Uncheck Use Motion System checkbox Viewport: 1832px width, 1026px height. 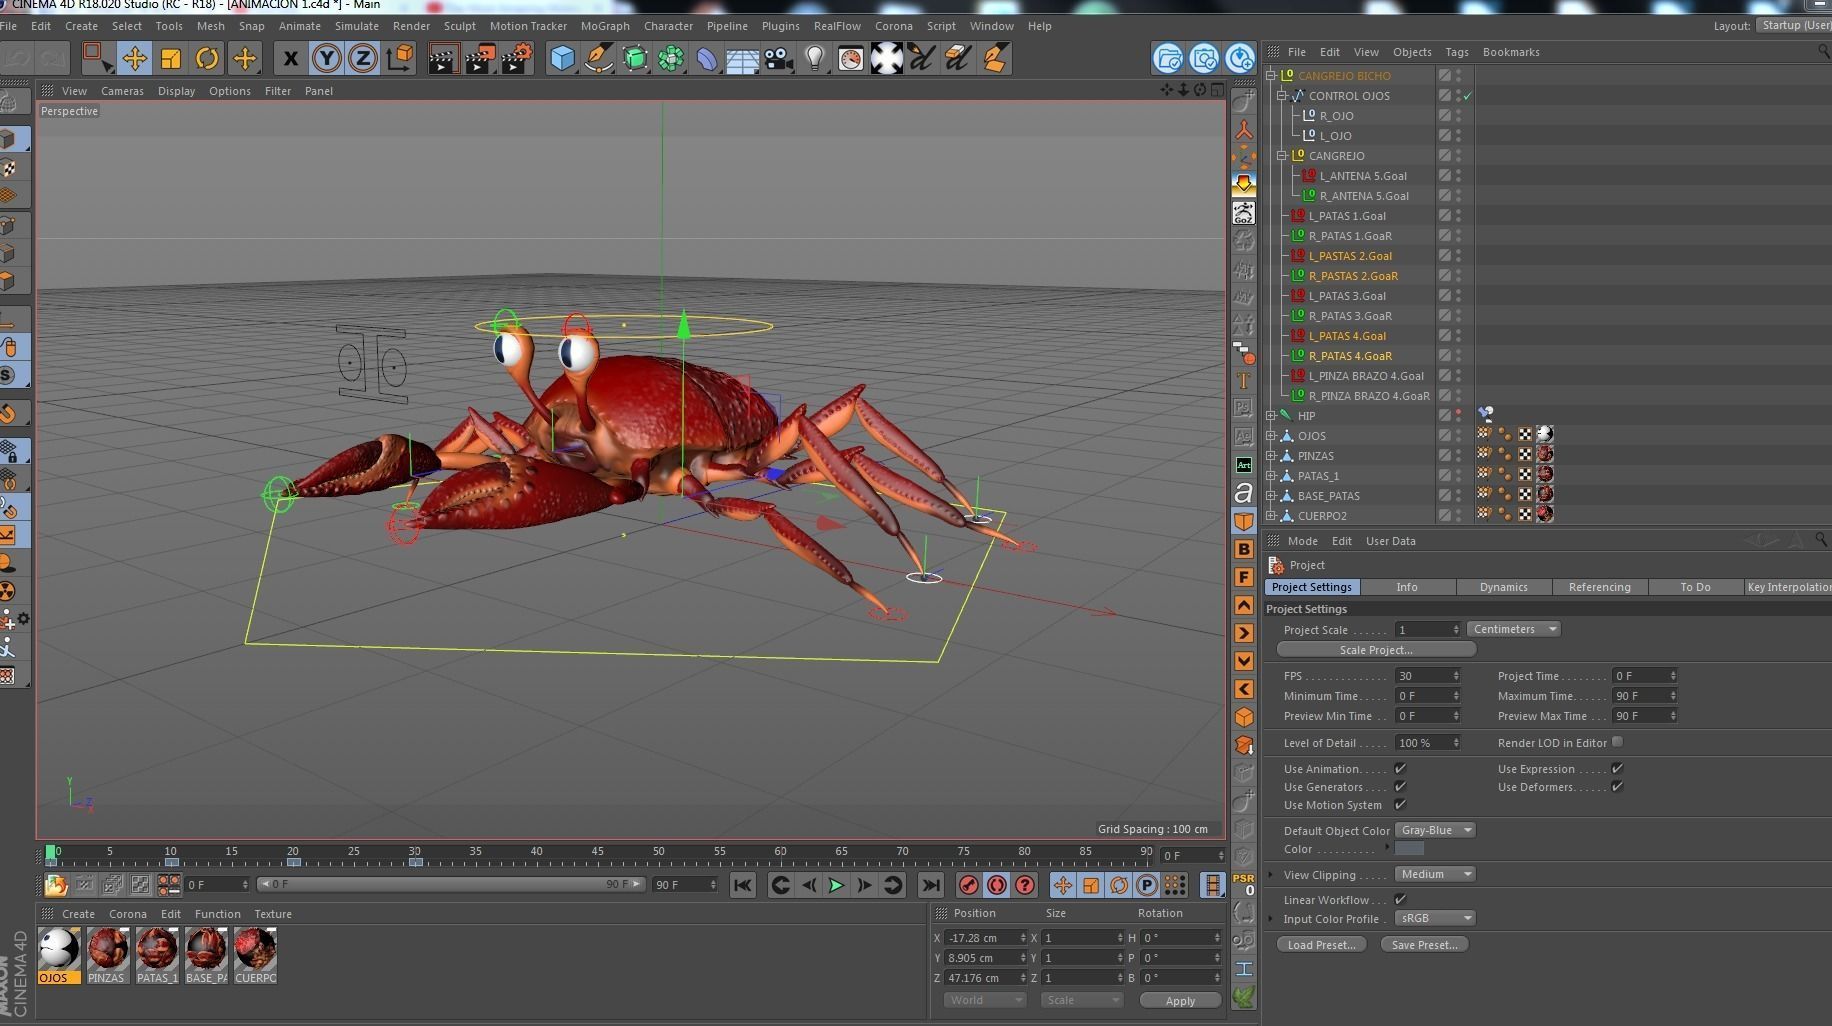click(1400, 804)
